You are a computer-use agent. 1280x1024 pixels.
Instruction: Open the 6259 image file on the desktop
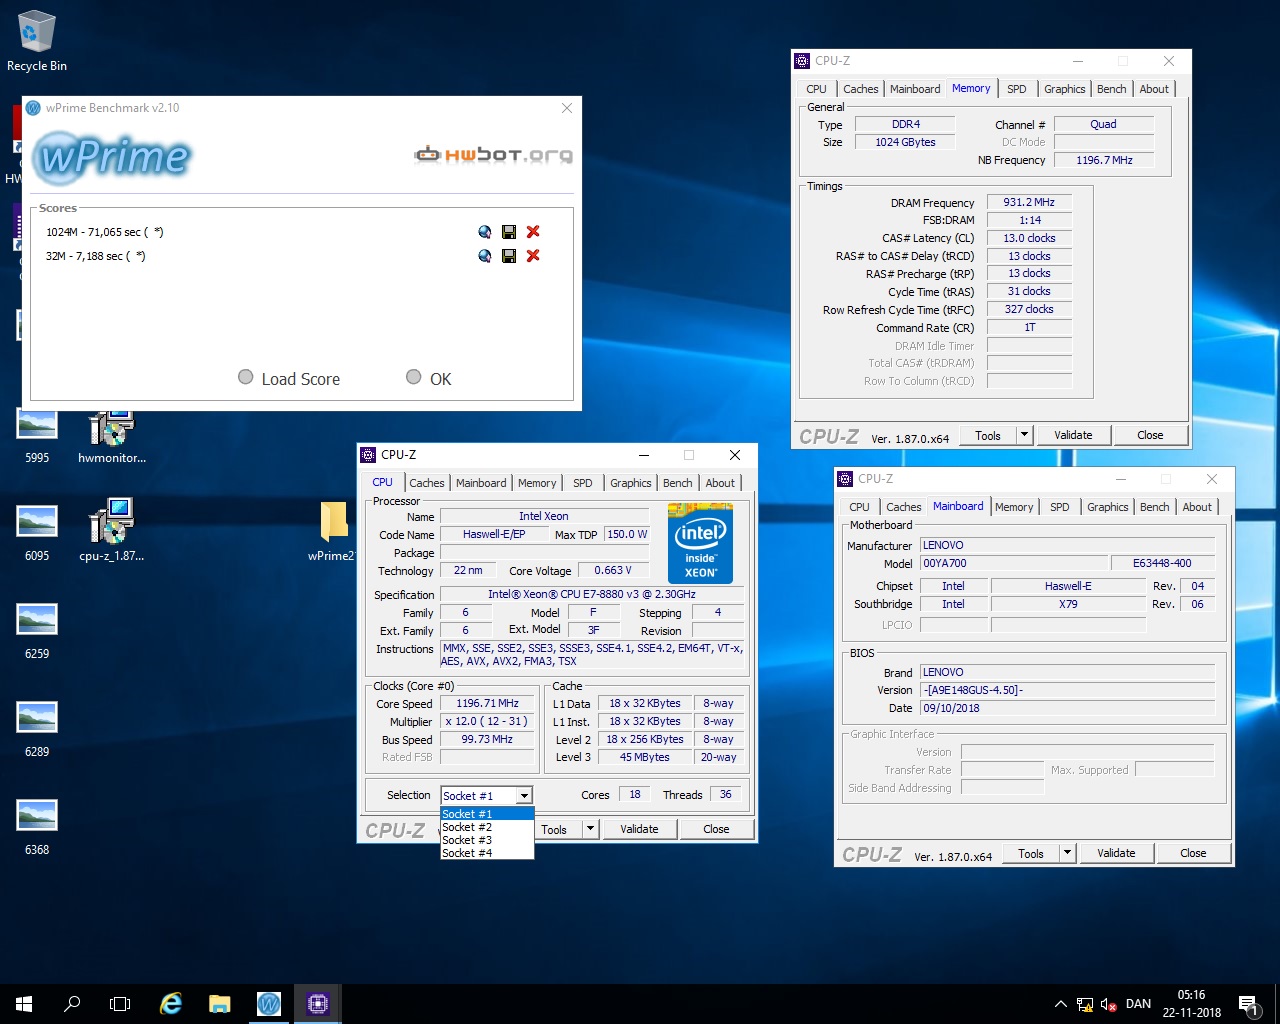(37, 630)
